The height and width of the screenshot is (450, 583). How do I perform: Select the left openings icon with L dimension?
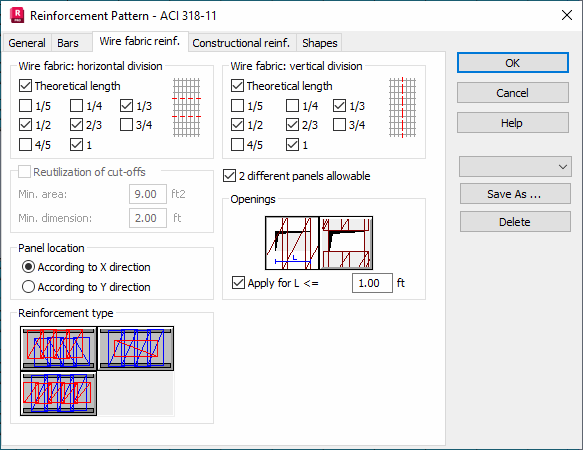(x=292, y=243)
